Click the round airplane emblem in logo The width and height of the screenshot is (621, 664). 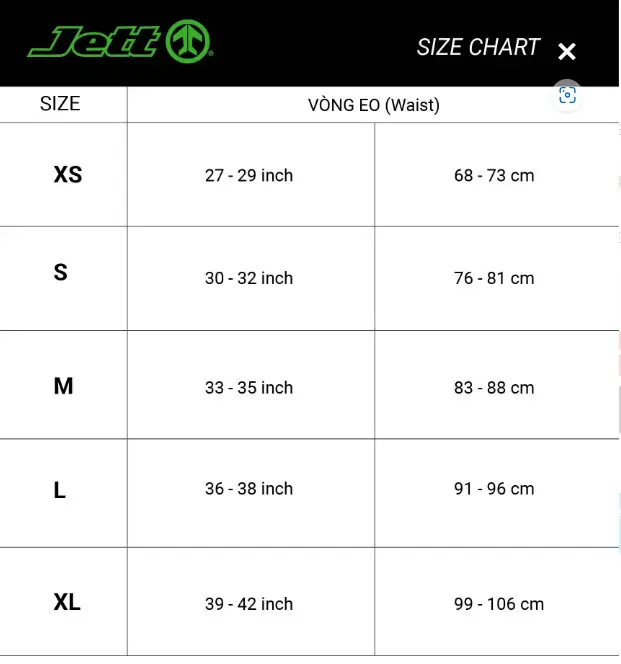tap(188, 41)
